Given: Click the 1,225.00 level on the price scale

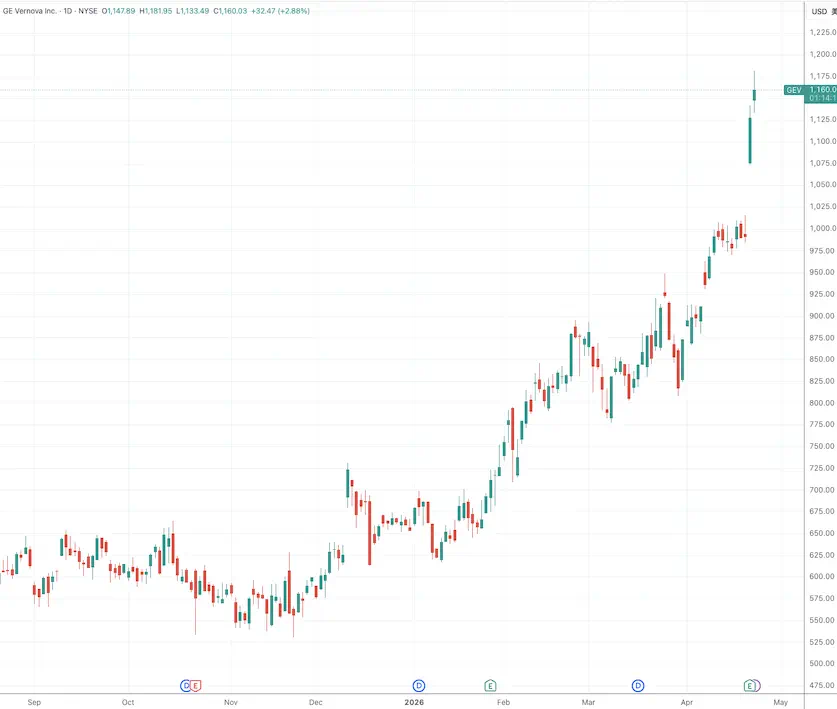Looking at the screenshot, I should (x=822, y=32).
